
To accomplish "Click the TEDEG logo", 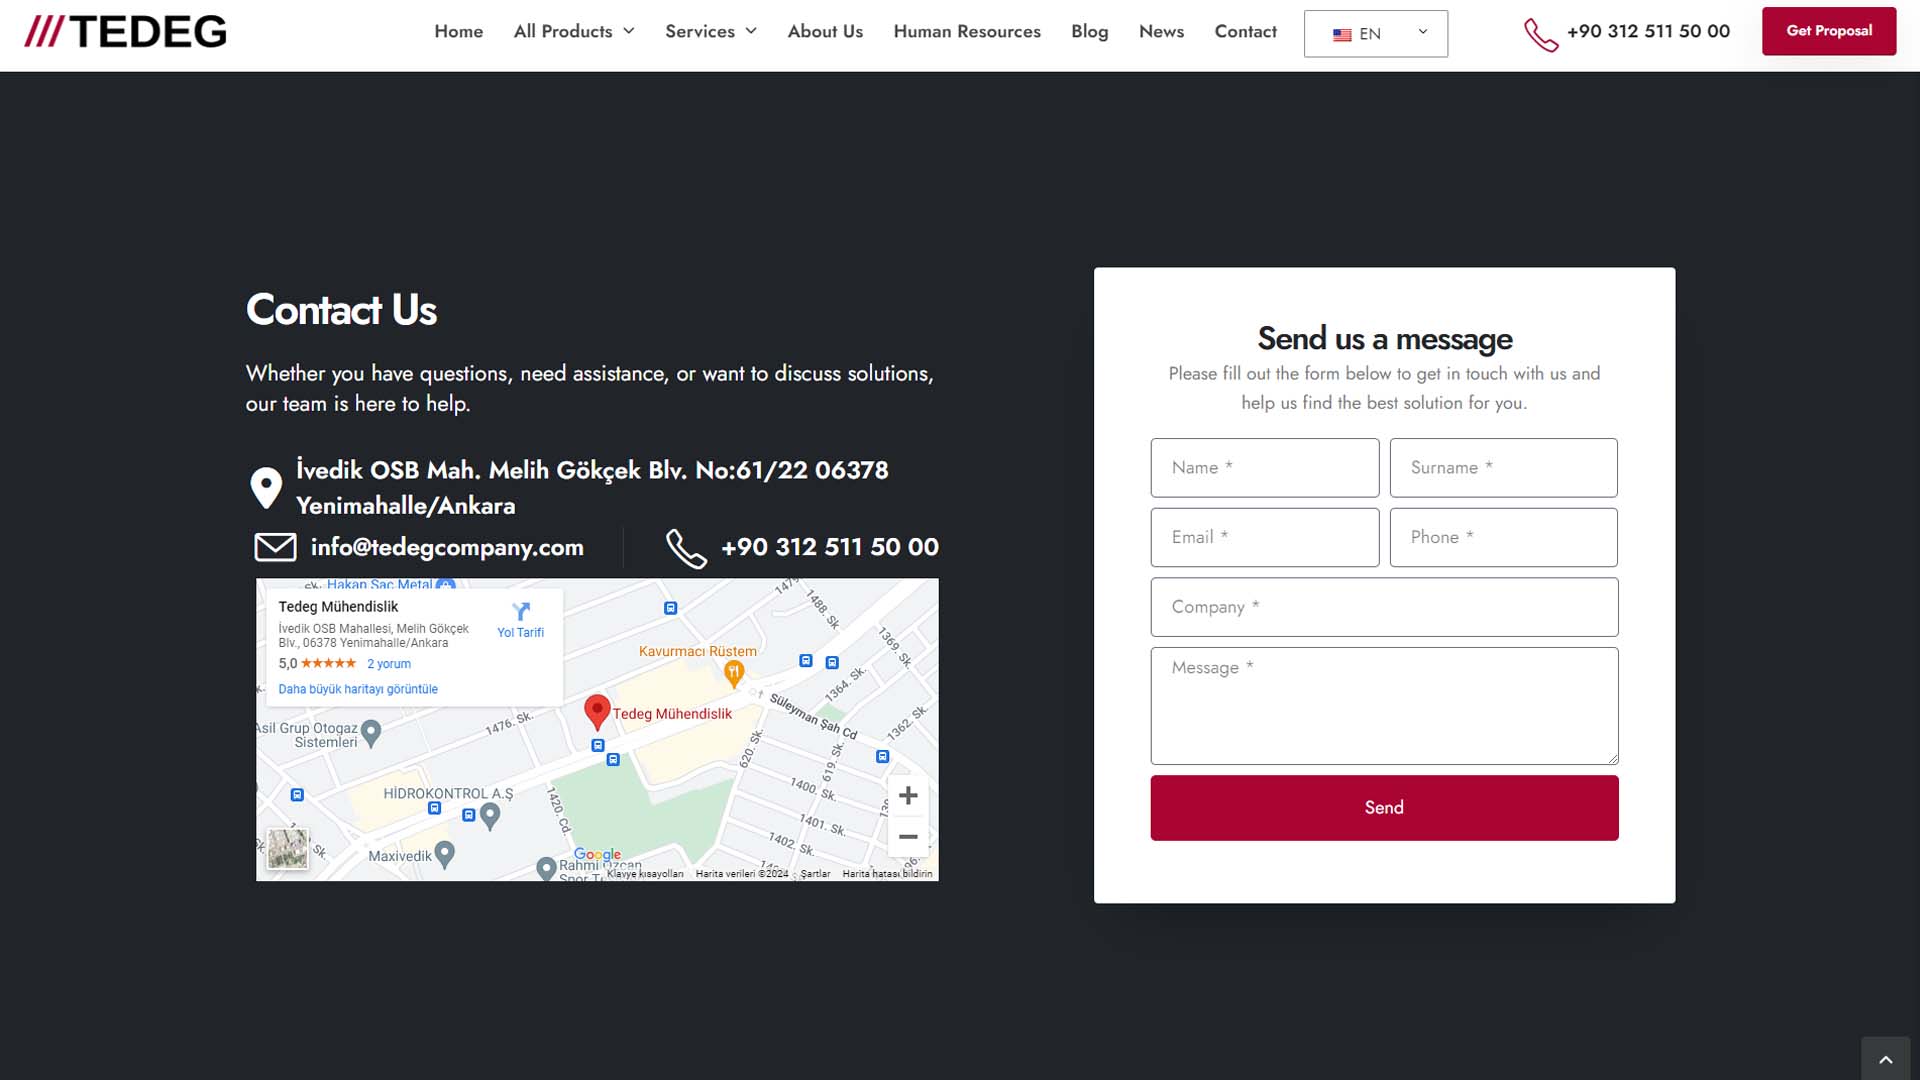I will (x=126, y=32).
